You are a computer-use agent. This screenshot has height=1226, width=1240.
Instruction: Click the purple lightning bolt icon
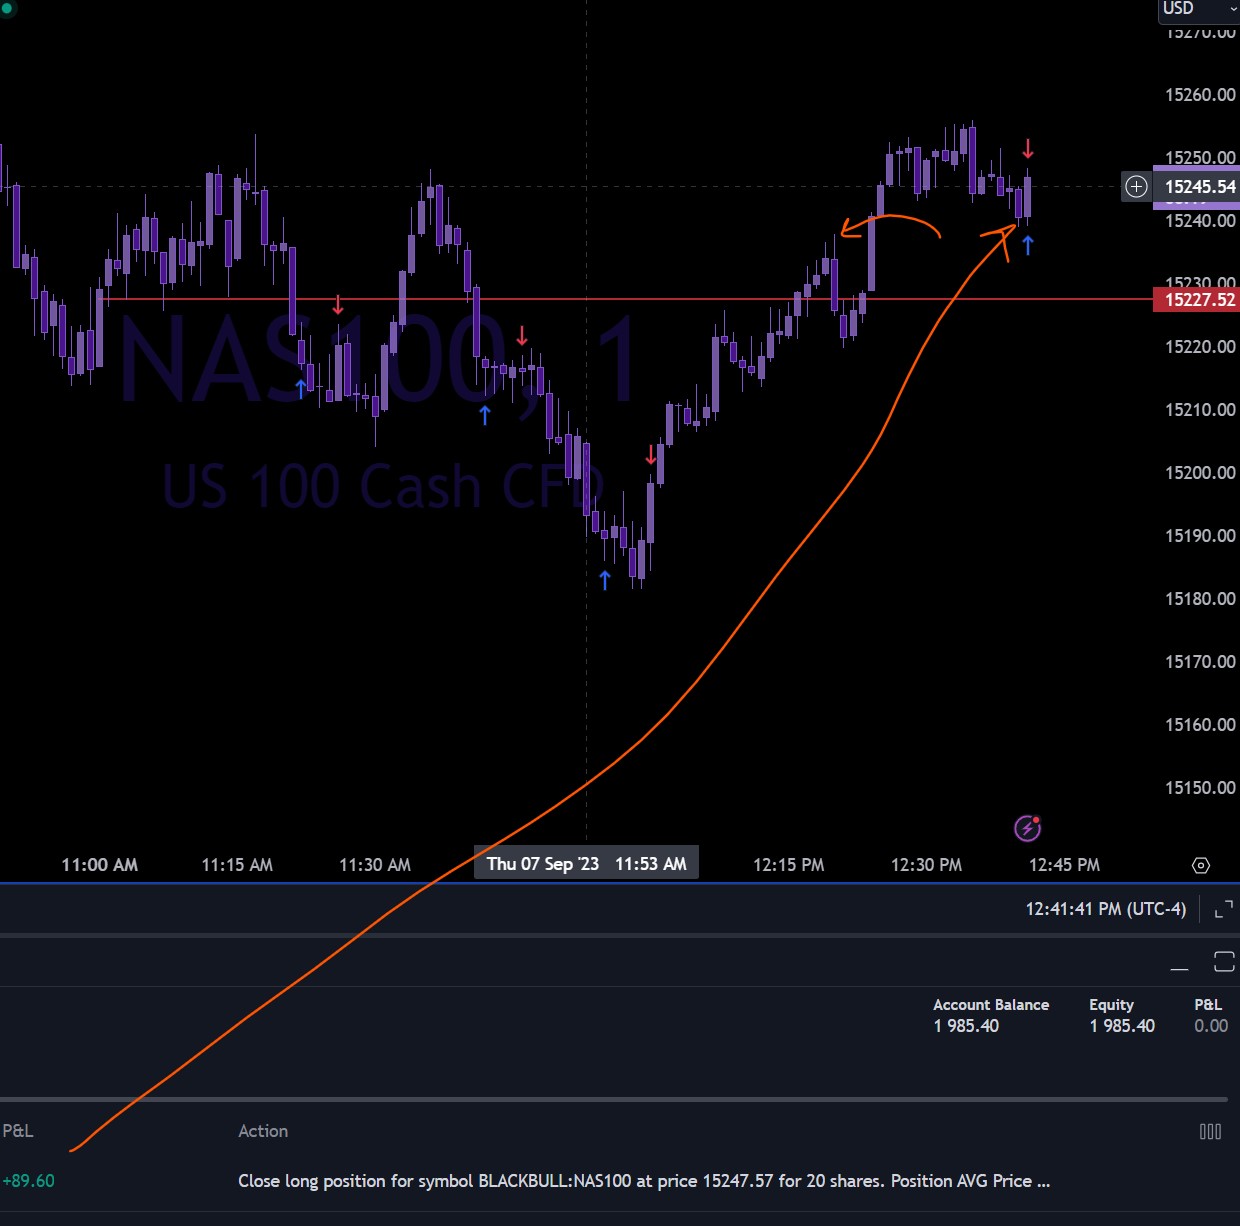coord(1027,828)
